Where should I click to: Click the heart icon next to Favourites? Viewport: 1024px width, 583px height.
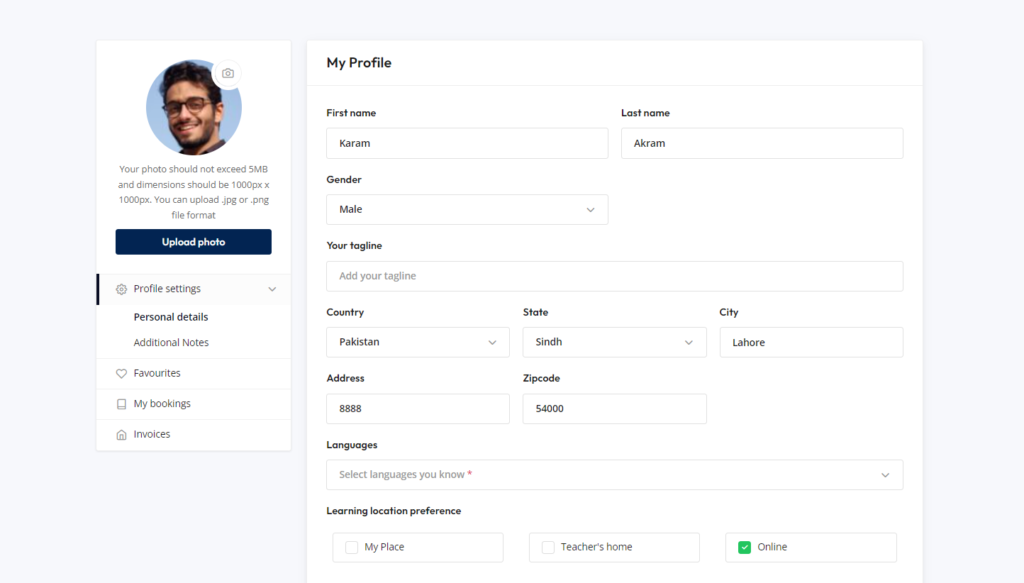121,373
